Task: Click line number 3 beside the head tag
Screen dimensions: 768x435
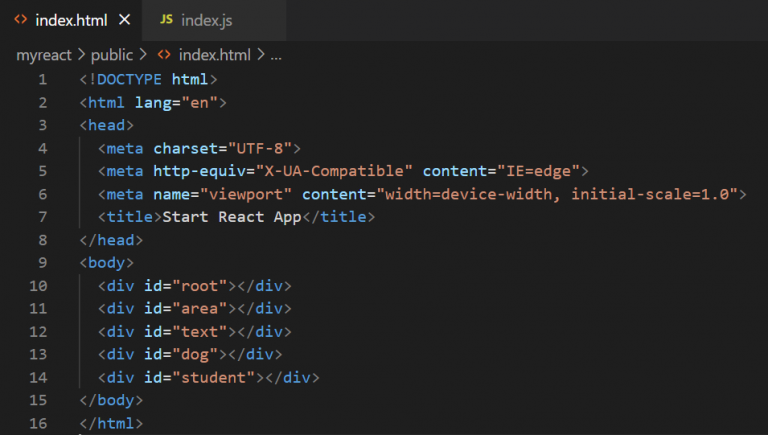Action: (x=42, y=125)
